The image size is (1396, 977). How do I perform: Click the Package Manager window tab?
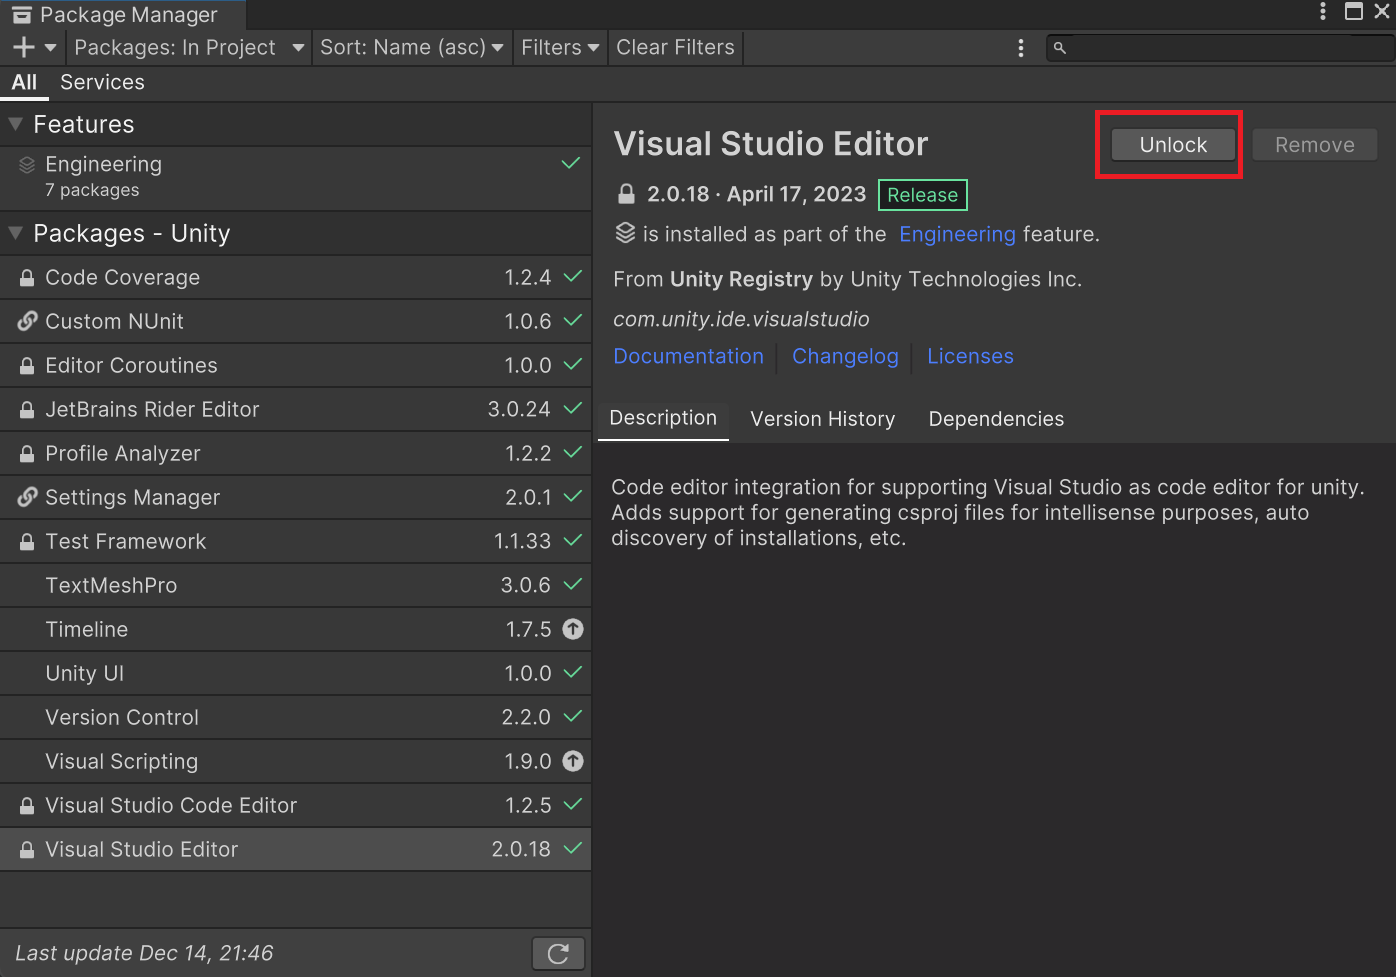pos(123,15)
